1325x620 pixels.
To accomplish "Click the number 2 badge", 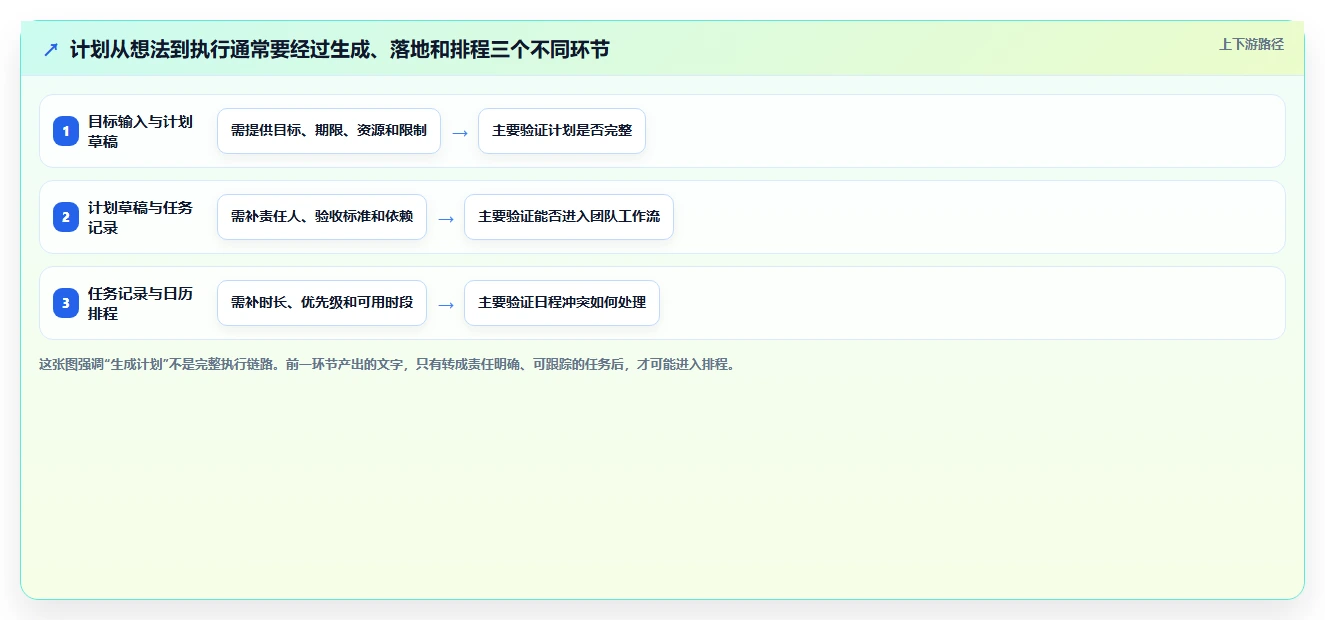I will [66, 217].
